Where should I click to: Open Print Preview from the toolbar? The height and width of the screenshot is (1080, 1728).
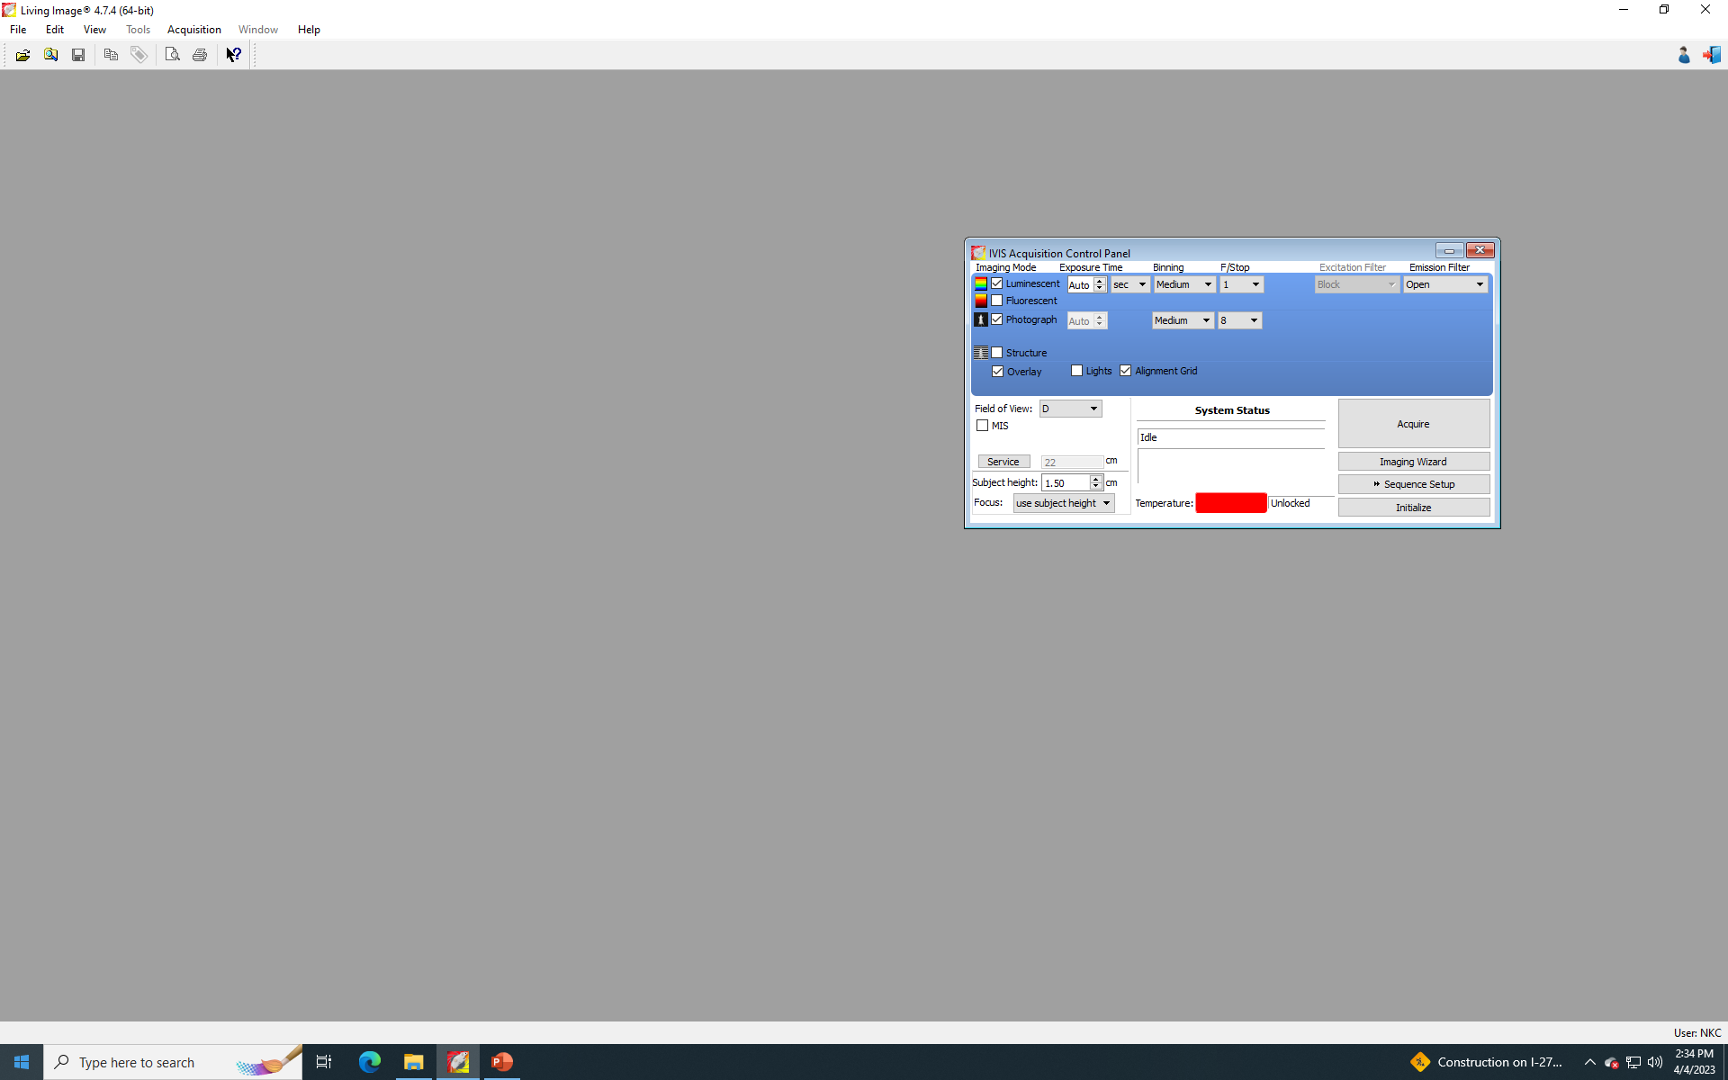pyautogui.click(x=172, y=55)
